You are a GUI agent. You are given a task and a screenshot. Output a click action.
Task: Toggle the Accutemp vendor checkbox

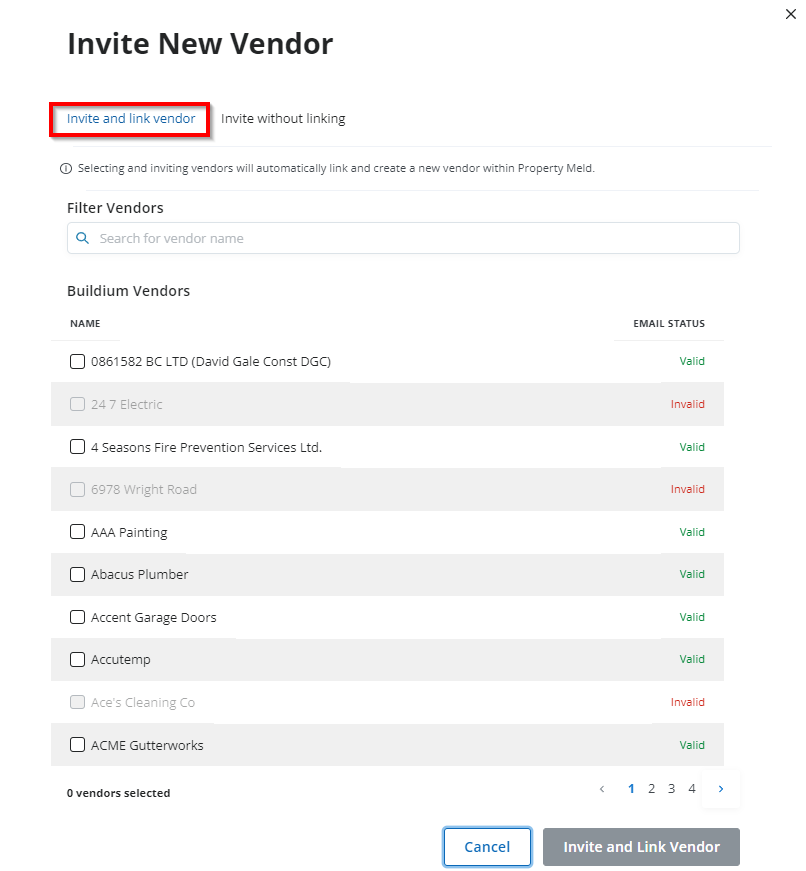click(x=77, y=660)
